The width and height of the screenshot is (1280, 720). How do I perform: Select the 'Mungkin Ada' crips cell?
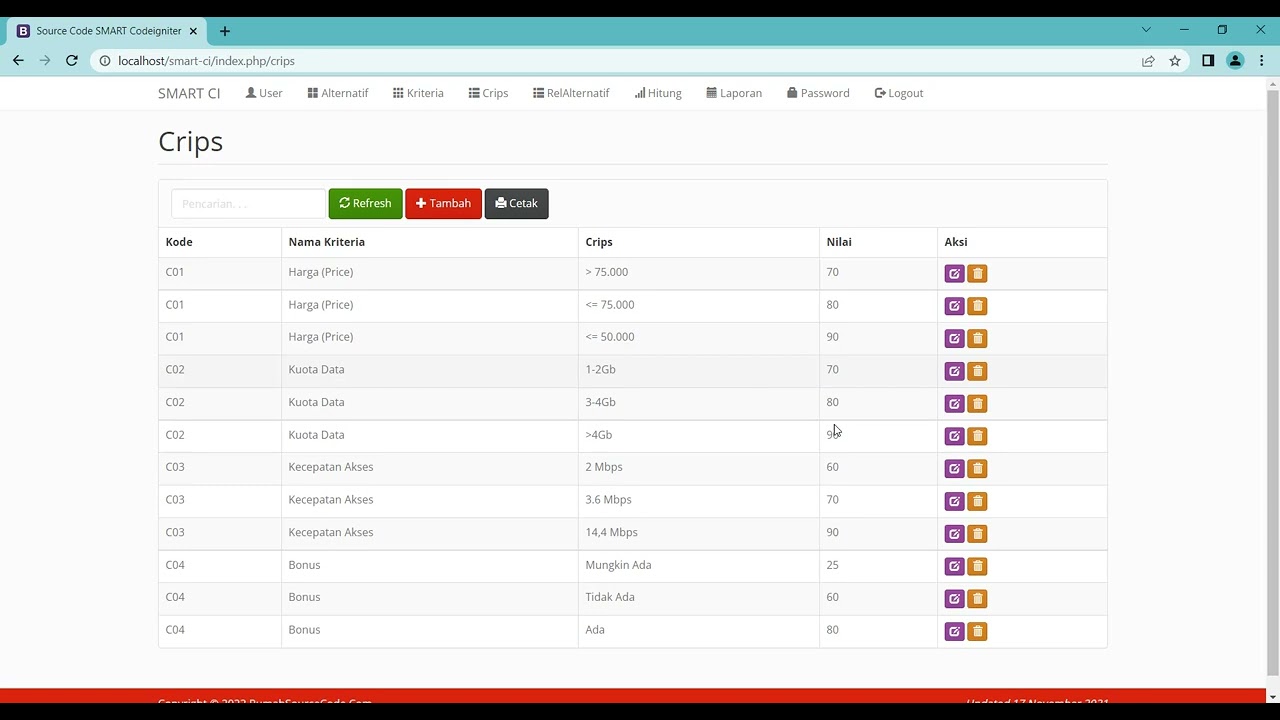(x=699, y=565)
